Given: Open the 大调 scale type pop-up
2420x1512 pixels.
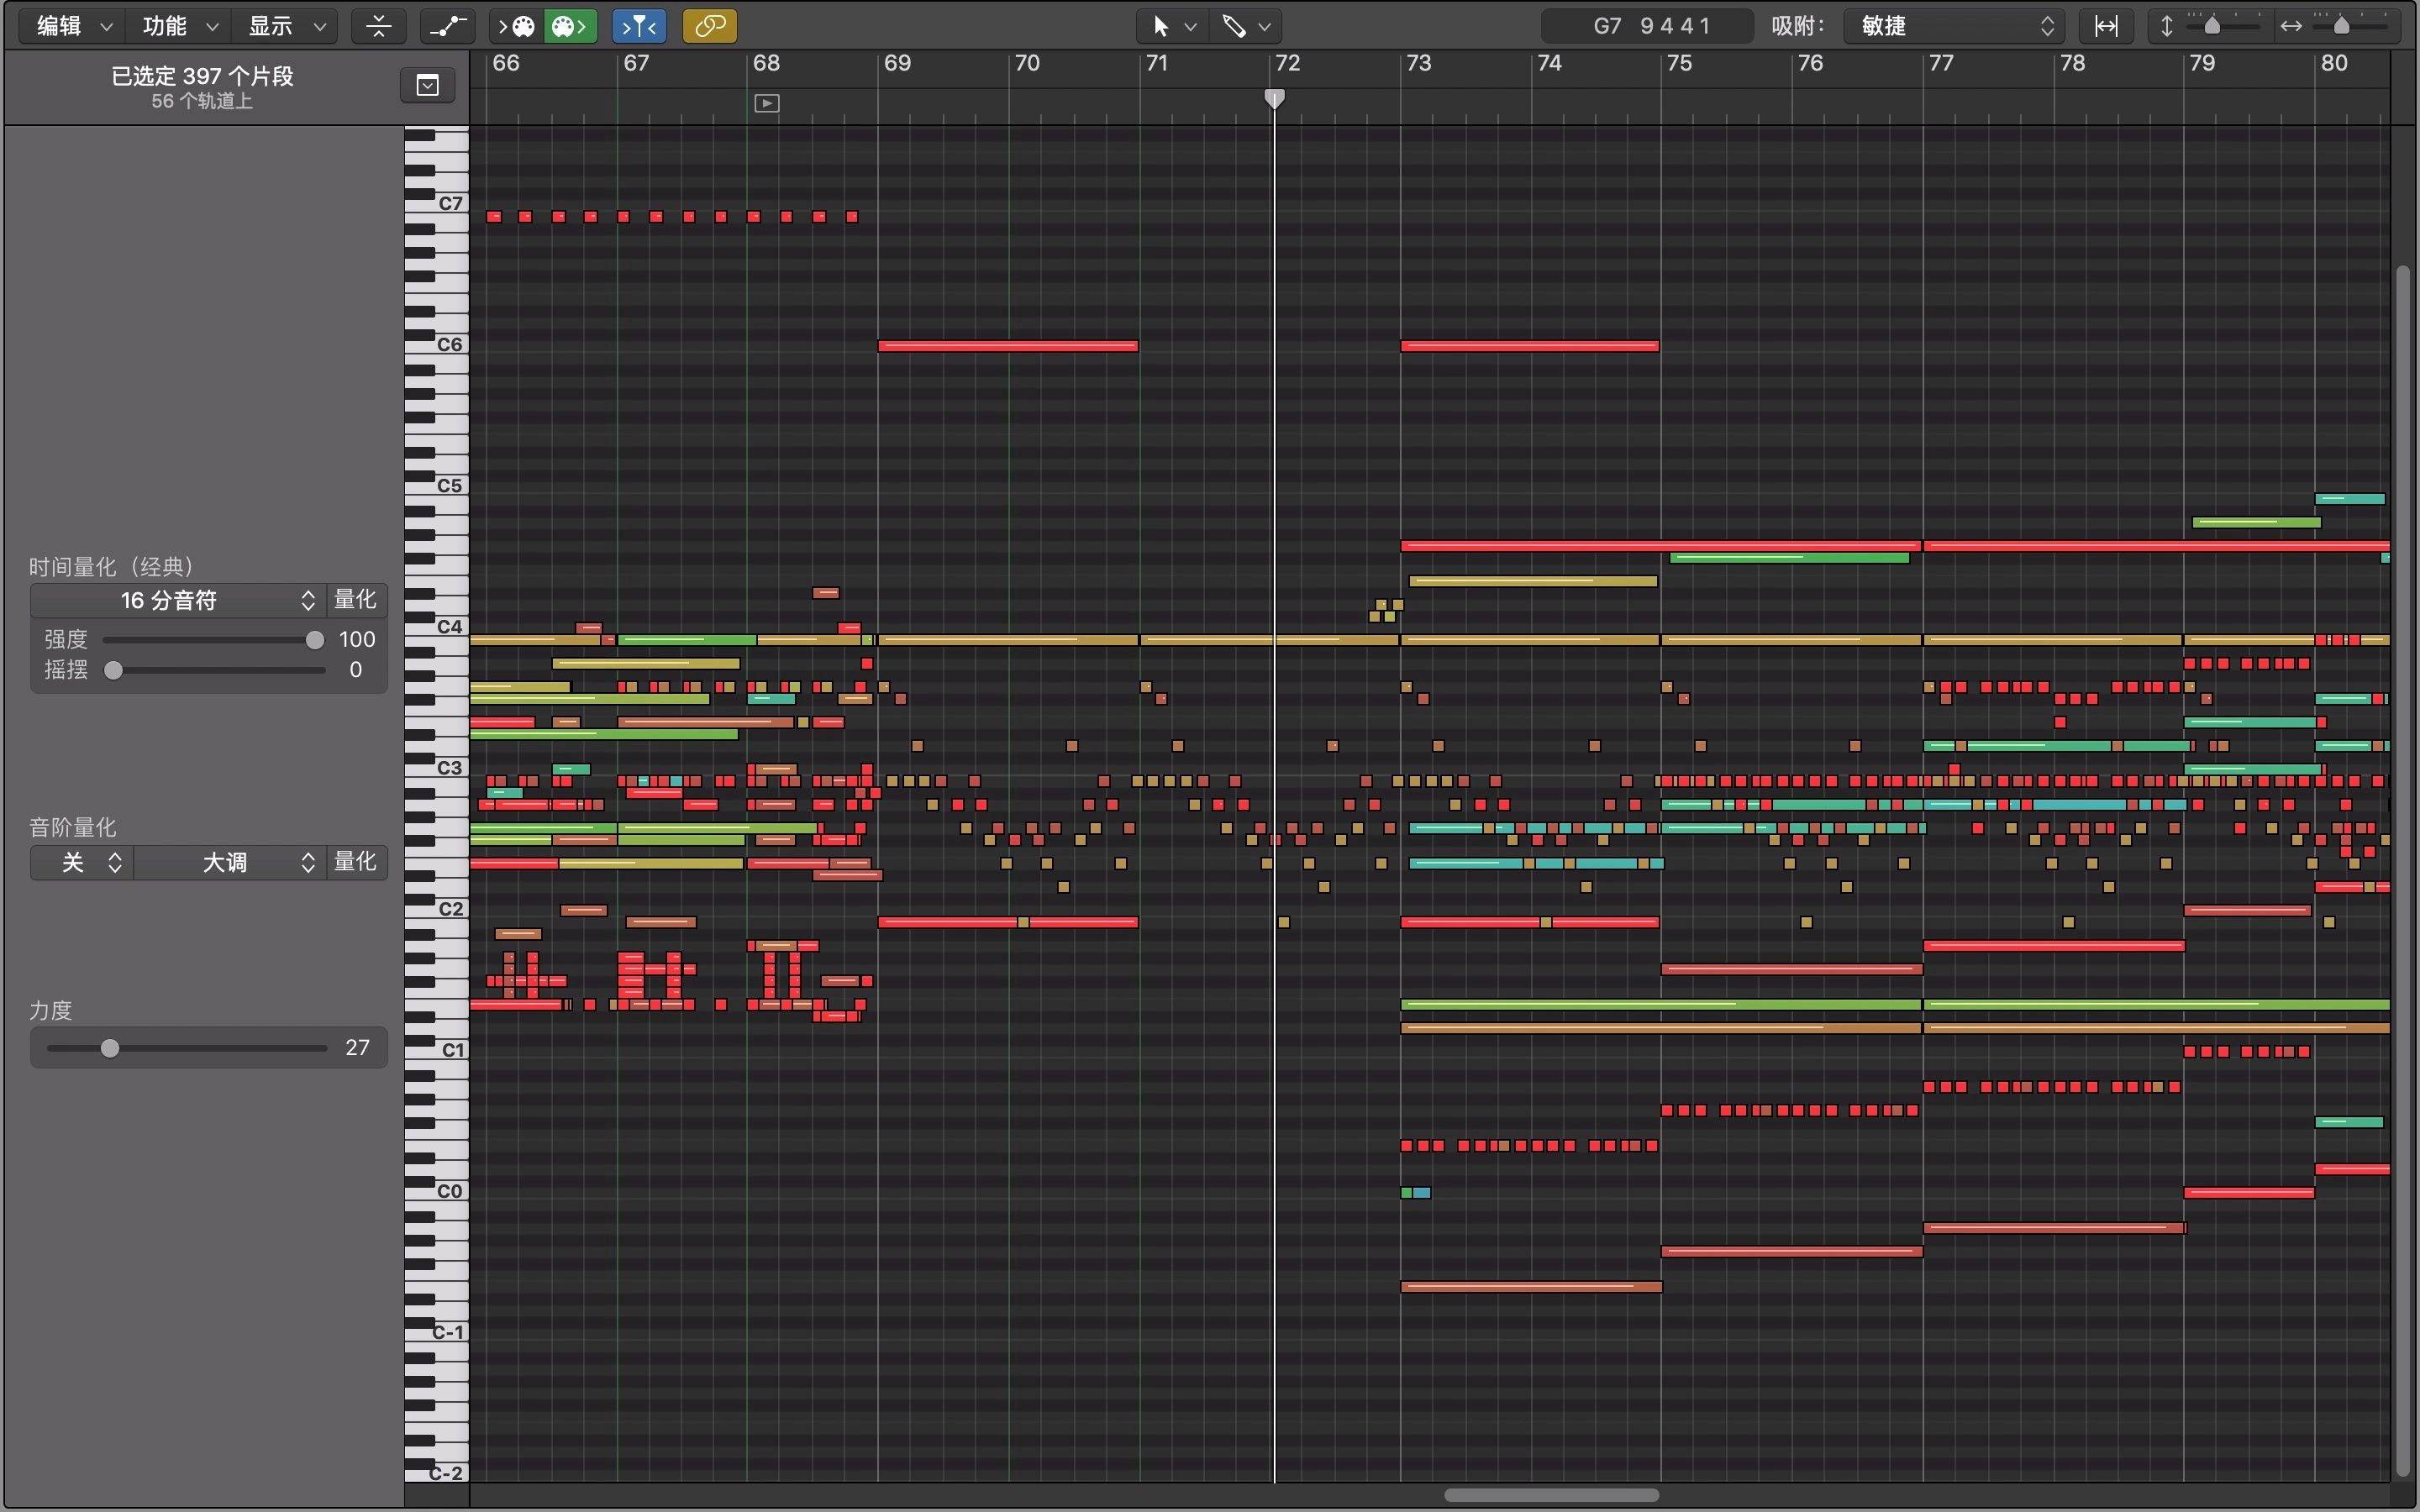Looking at the screenshot, I should pos(230,862).
